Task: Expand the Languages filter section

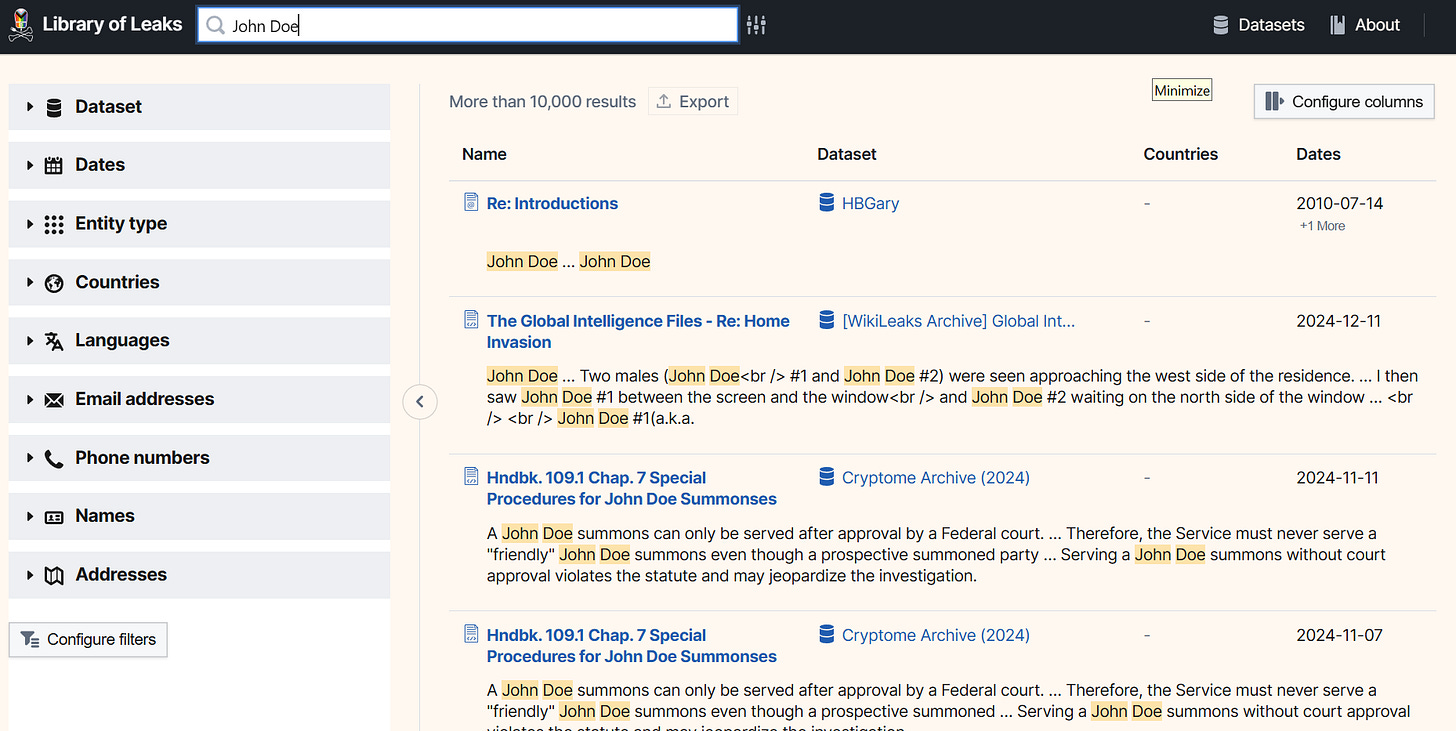Action: (x=199, y=341)
